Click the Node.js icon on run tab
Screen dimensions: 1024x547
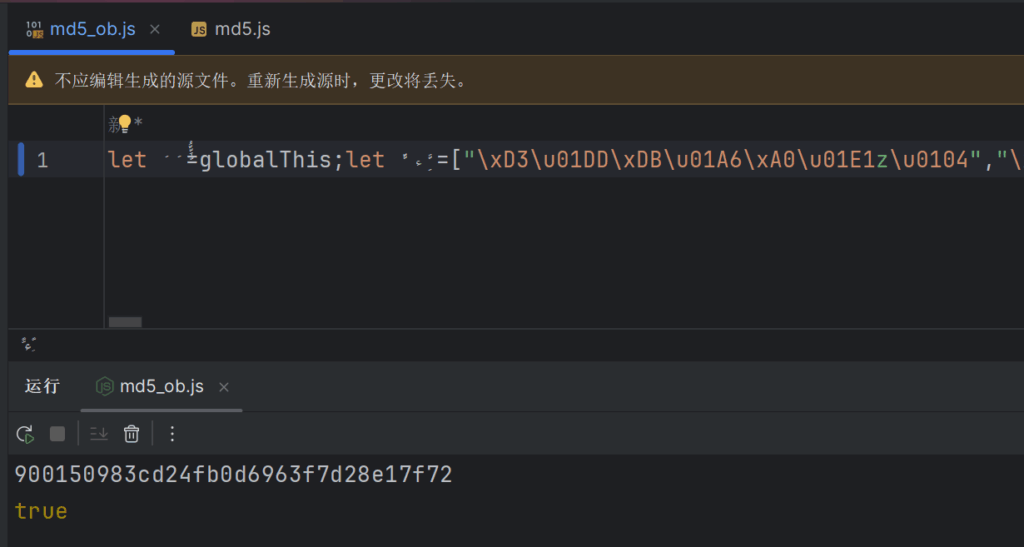(104, 386)
